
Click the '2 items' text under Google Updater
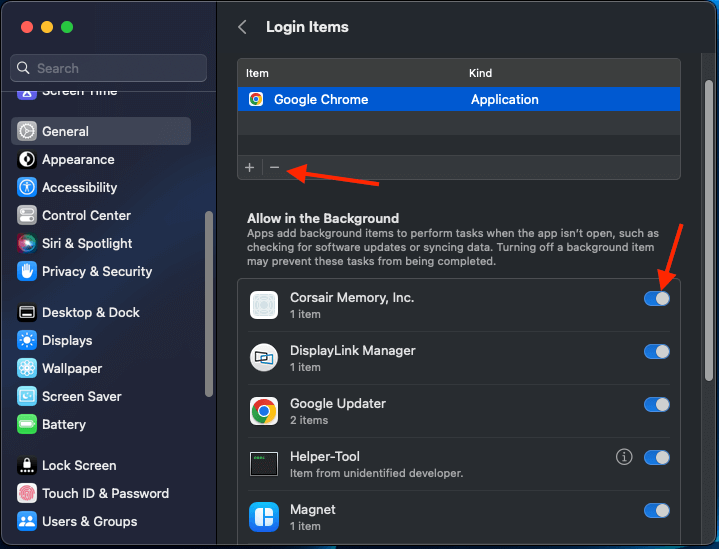tap(309, 420)
